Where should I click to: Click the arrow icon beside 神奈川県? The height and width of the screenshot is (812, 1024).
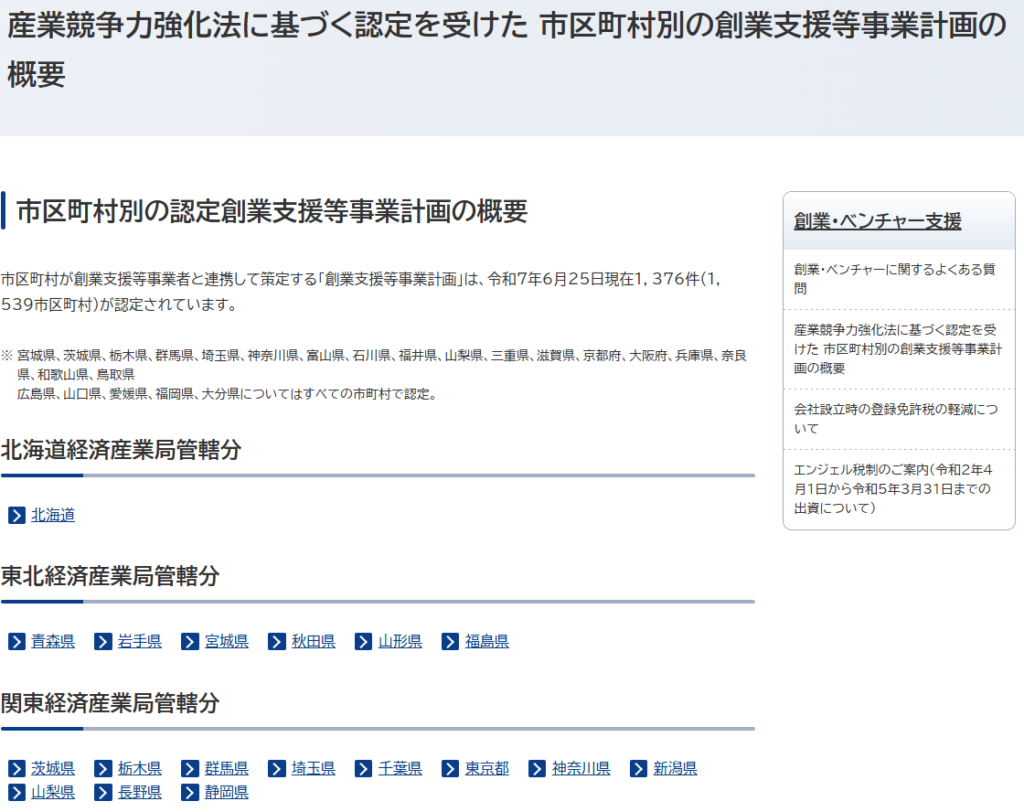point(537,769)
